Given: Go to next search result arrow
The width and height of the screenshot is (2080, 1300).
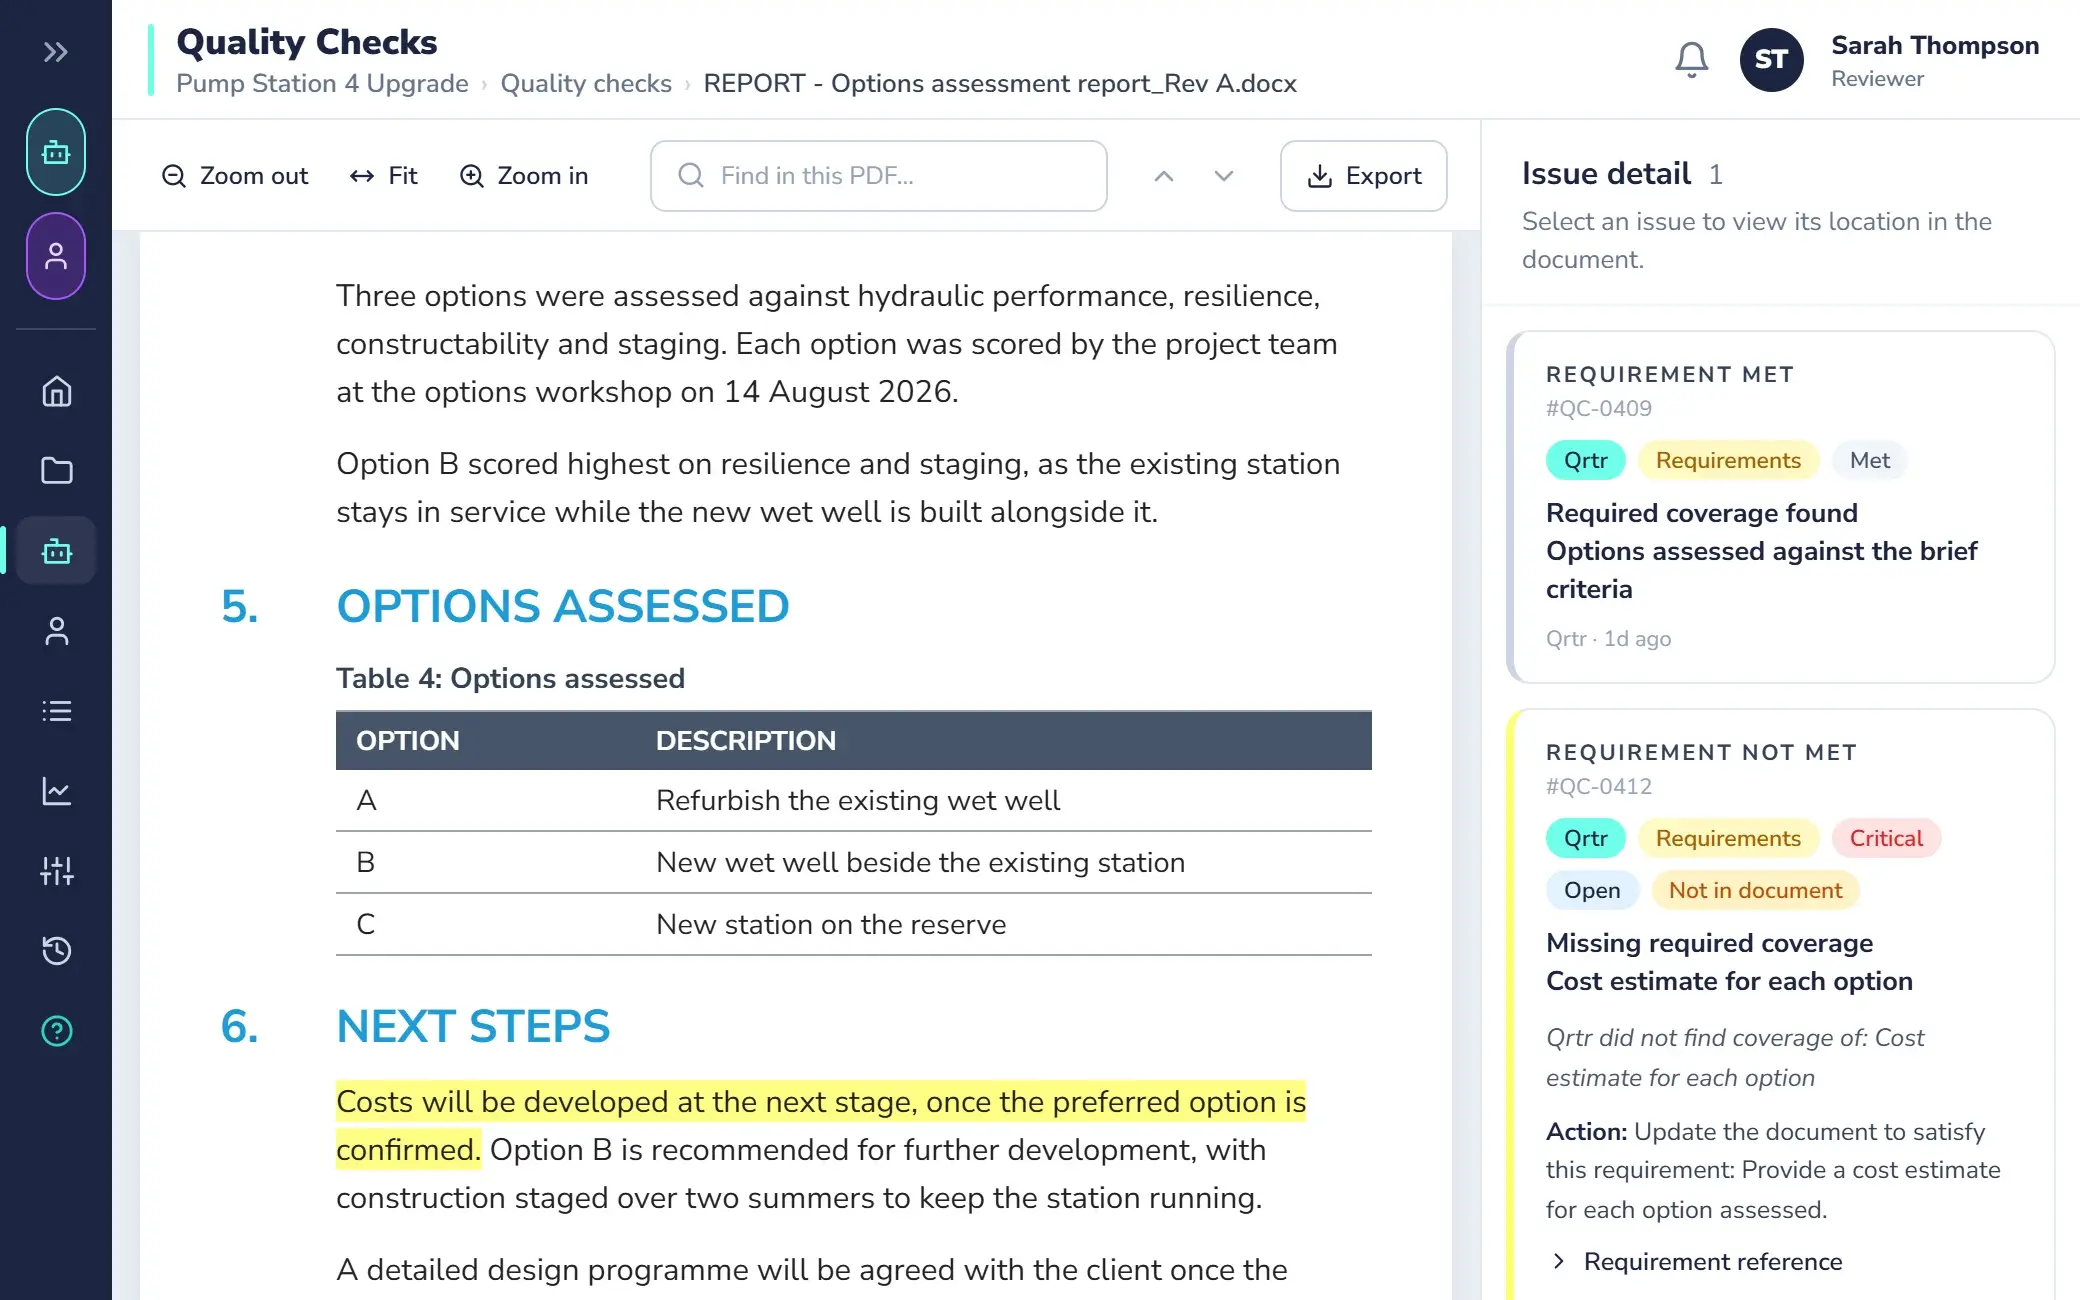Looking at the screenshot, I should coord(1223,176).
